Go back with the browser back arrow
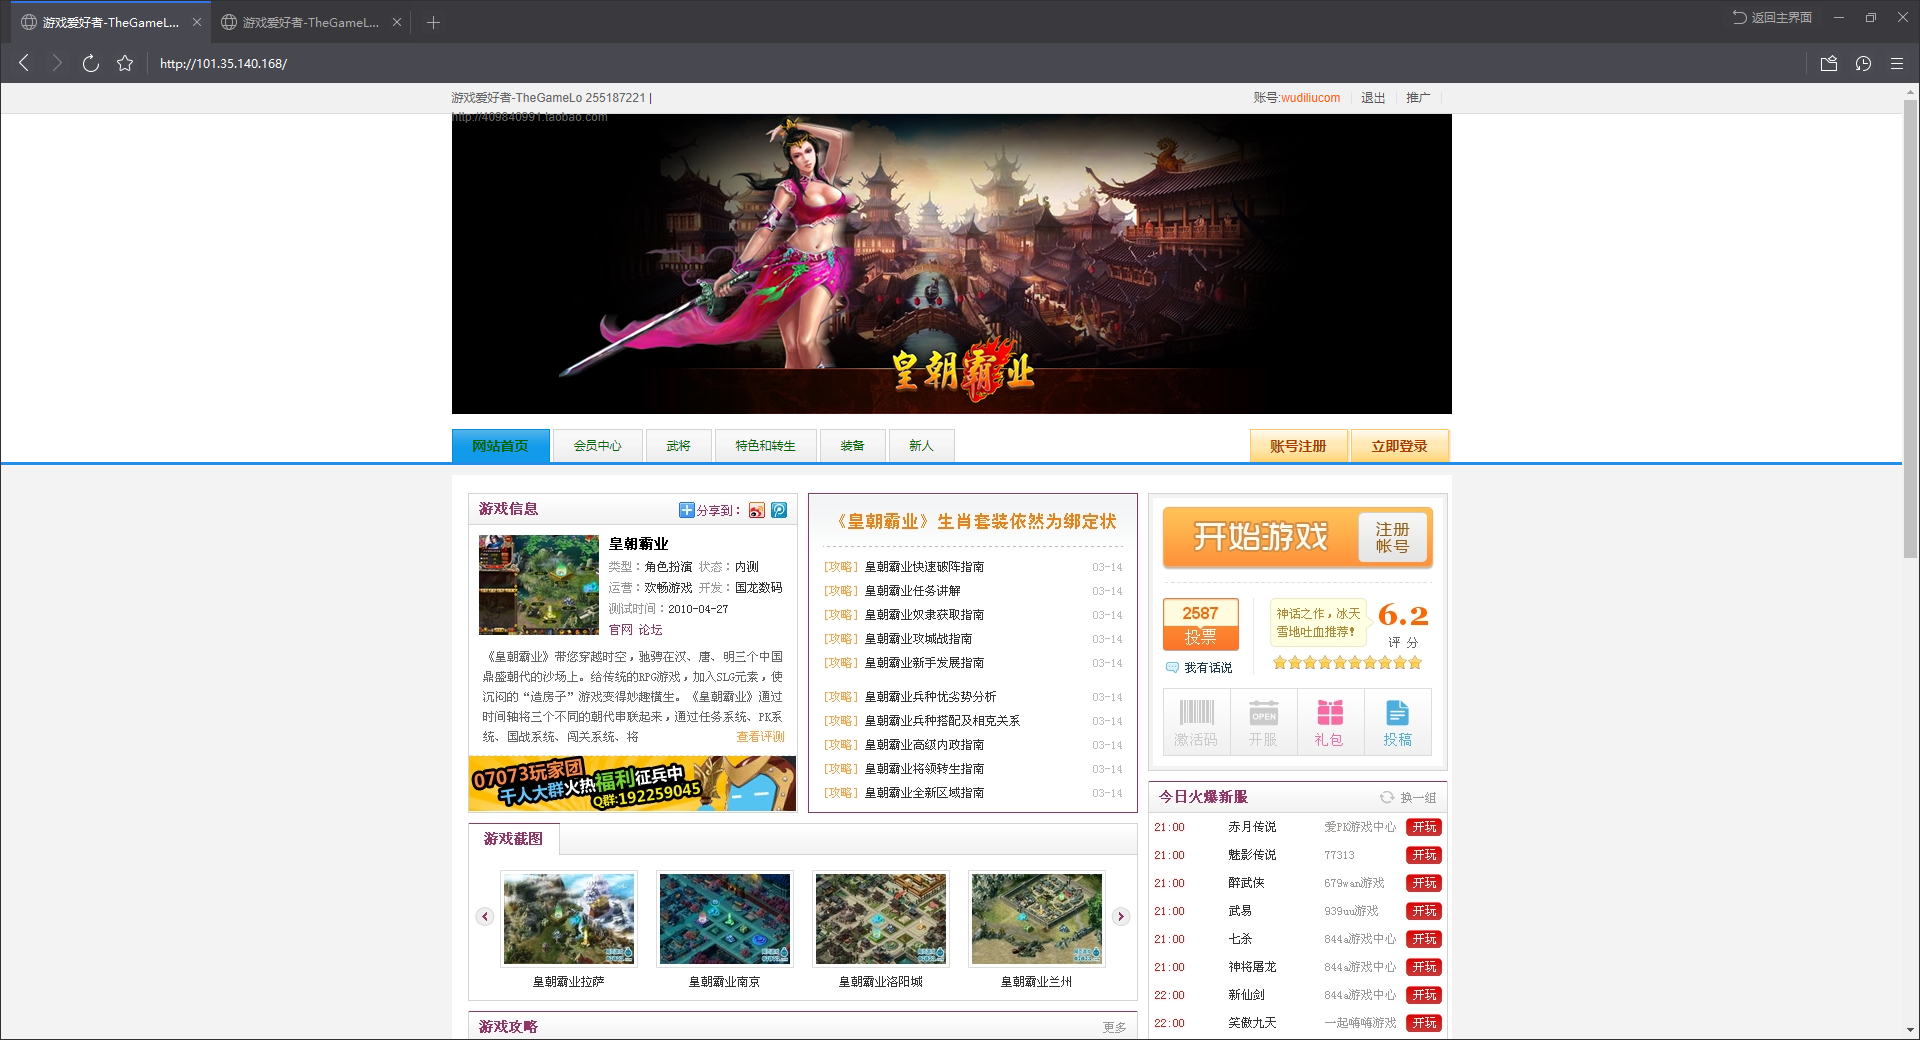This screenshot has width=1920, height=1040. (24, 63)
